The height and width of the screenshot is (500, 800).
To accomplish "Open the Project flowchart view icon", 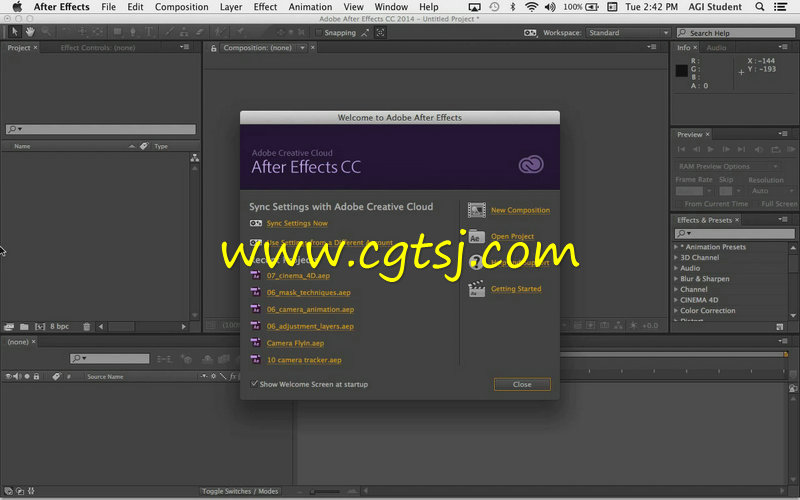I will tap(194, 158).
